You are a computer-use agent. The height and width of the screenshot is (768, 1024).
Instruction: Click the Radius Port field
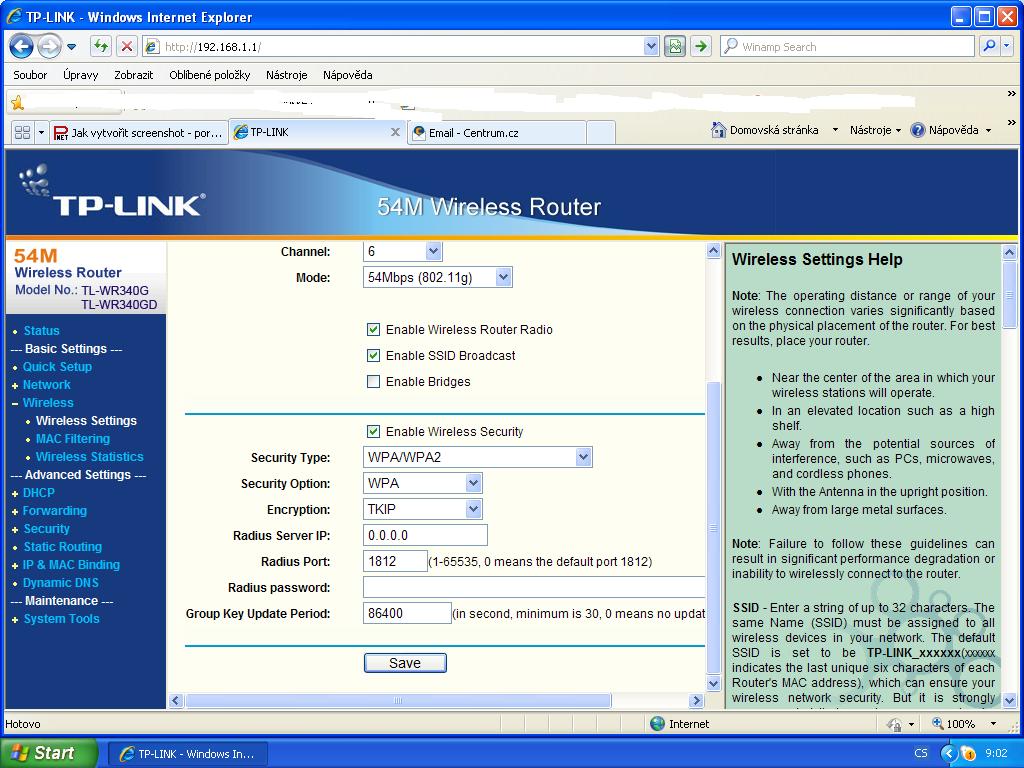(x=395, y=562)
